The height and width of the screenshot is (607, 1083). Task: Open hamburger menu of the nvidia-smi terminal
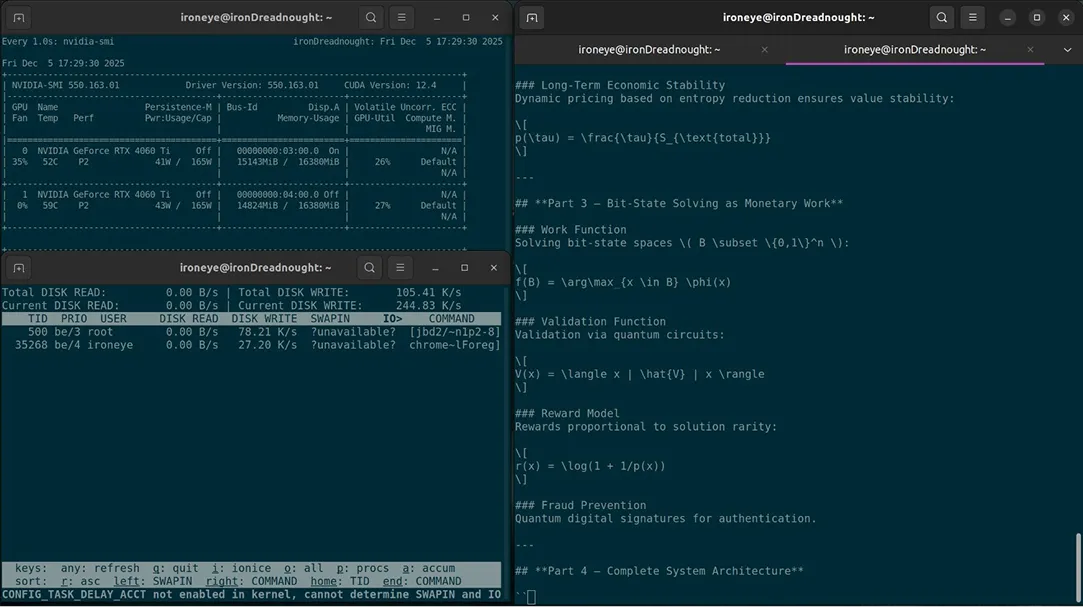(x=400, y=18)
